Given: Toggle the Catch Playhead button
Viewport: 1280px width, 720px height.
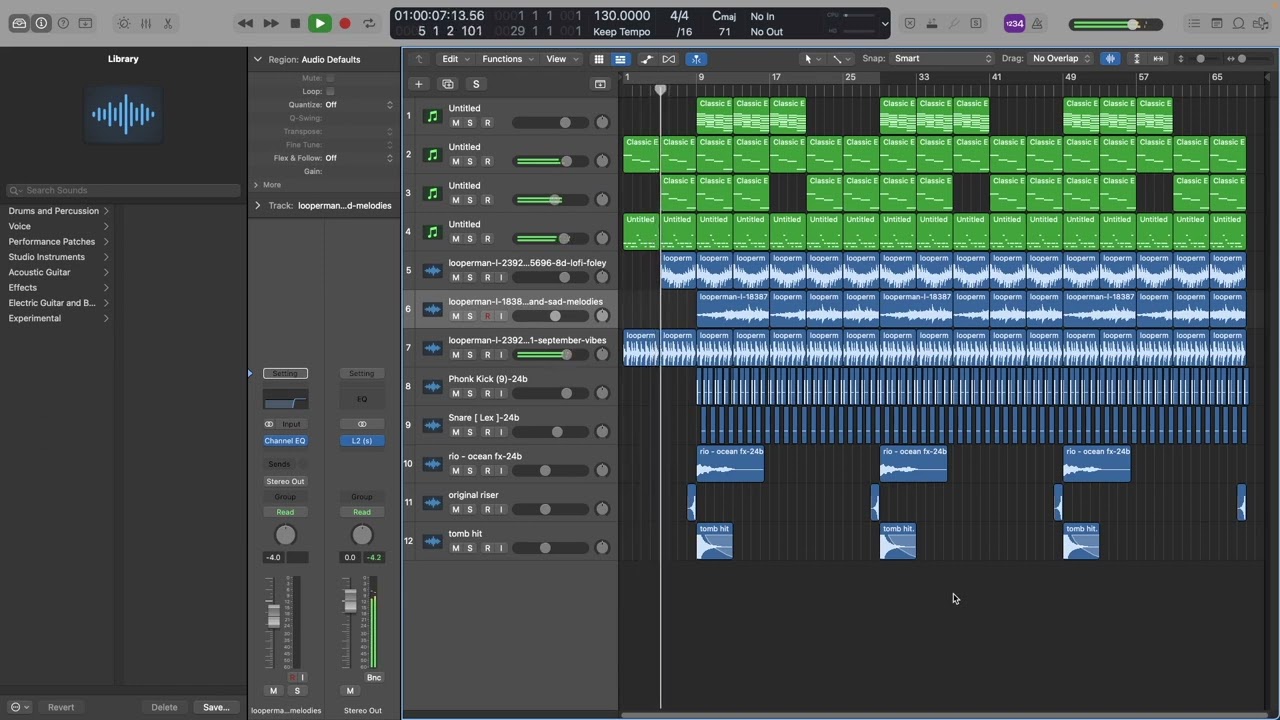Looking at the screenshot, I should click(x=696, y=59).
